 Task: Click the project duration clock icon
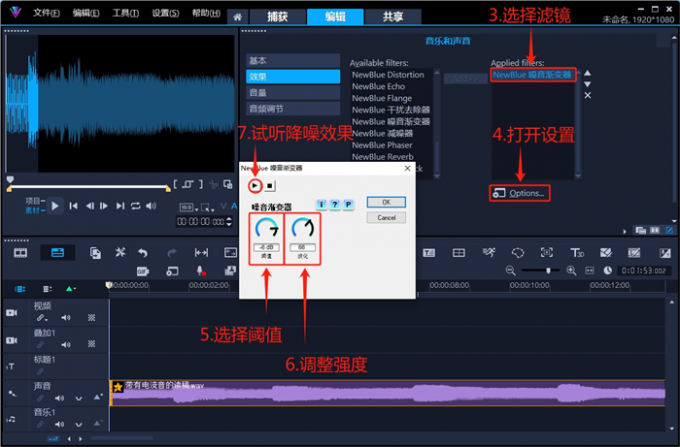pos(608,271)
